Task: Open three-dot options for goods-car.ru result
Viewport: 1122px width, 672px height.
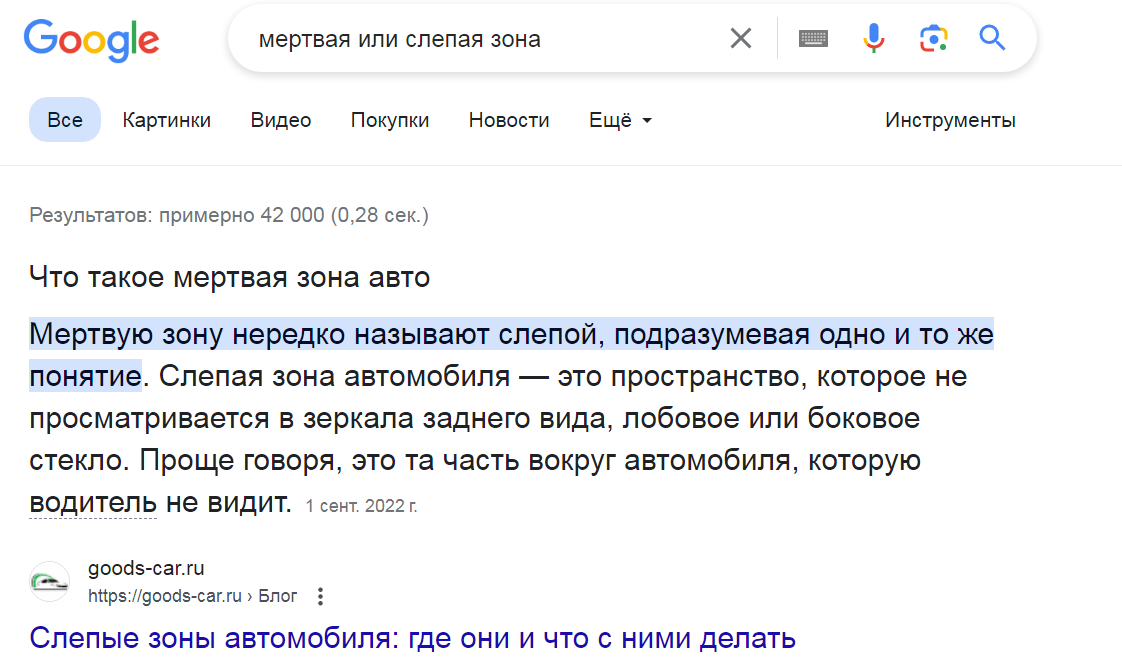Action: 321,596
